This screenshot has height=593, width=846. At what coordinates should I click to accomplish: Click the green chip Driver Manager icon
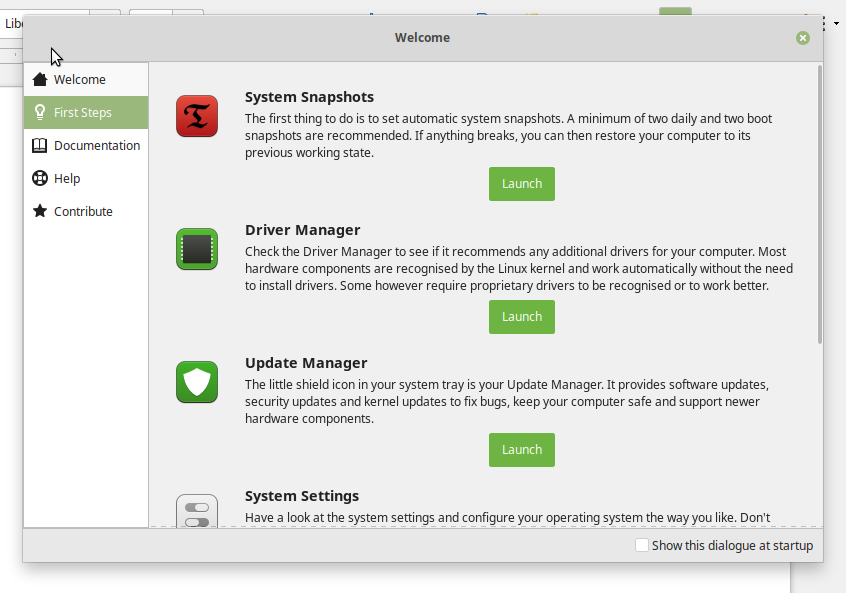click(x=197, y=249)
